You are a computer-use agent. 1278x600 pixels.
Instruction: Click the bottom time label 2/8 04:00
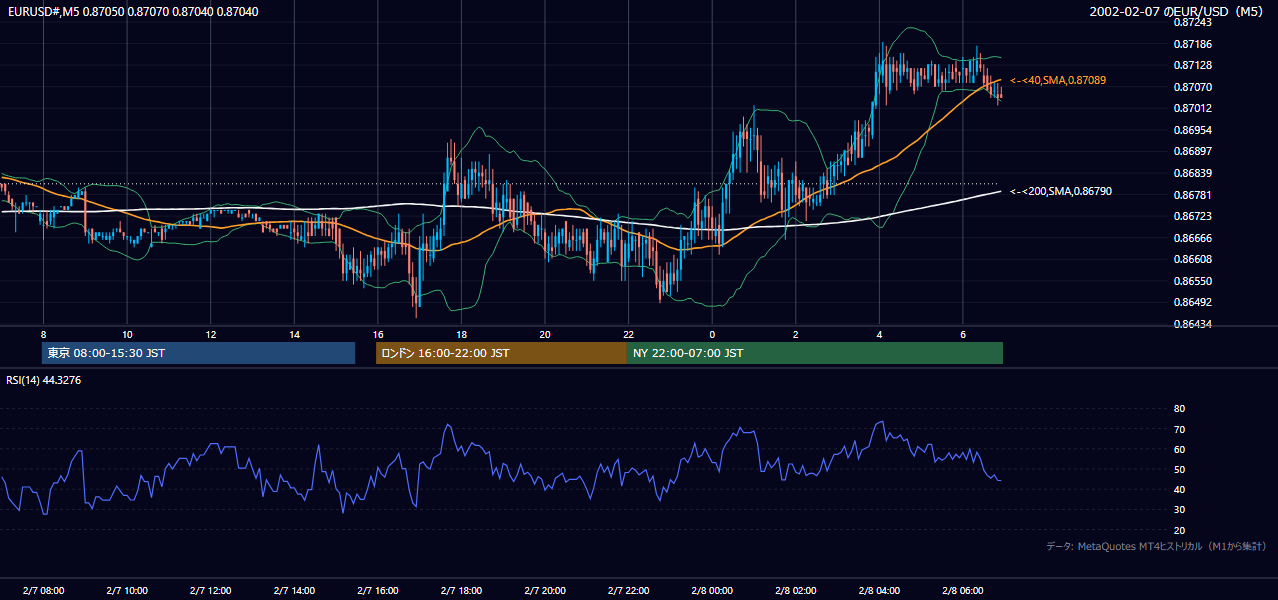880,591
